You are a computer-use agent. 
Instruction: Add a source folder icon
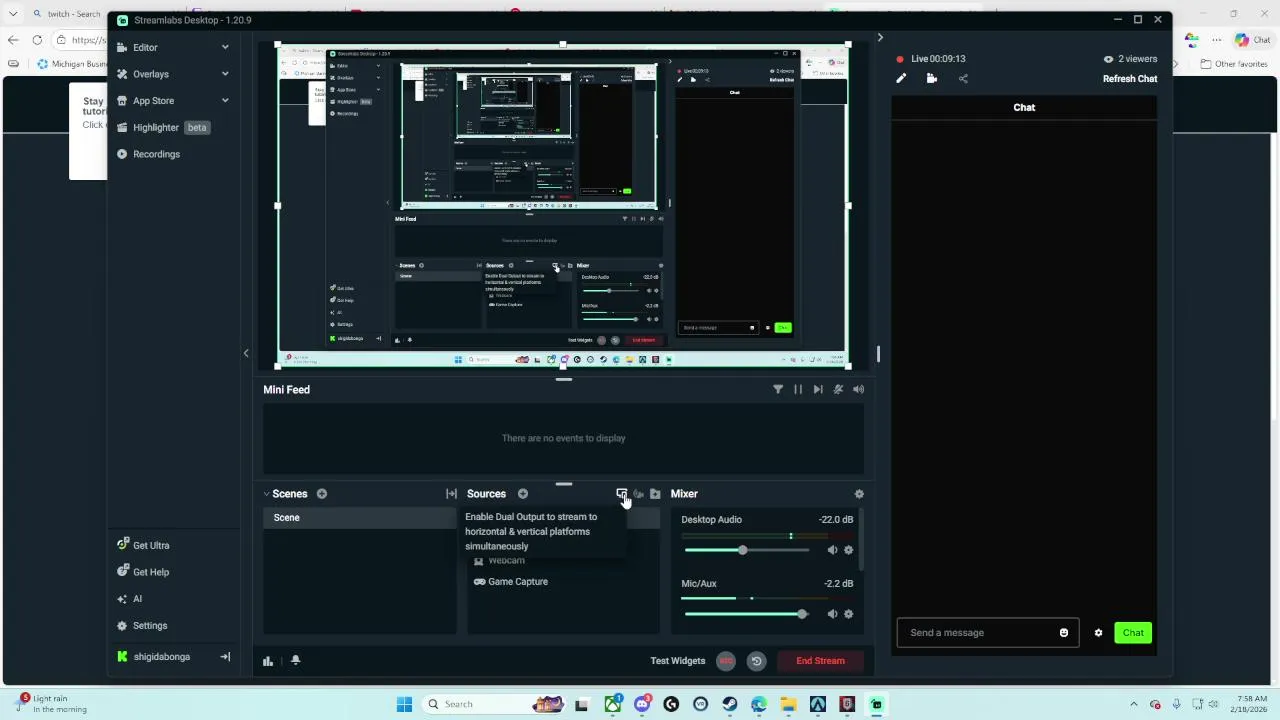[x=655, y=494]
